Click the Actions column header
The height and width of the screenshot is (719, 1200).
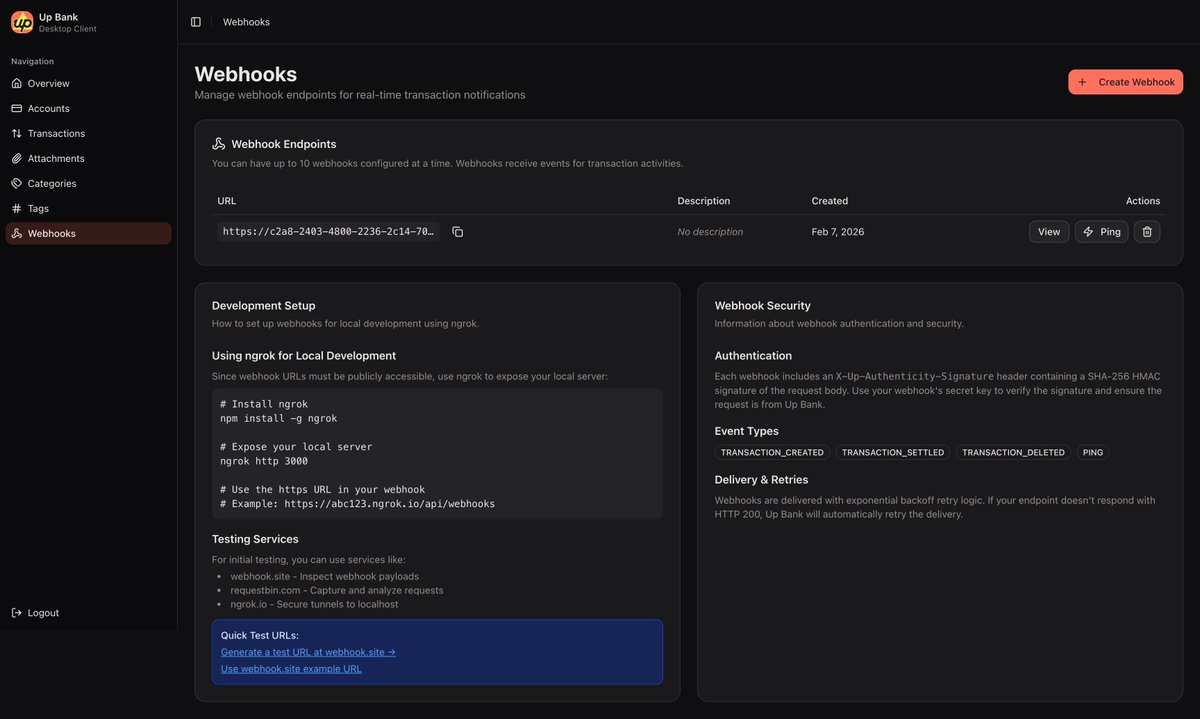(x=1143, y=201)
